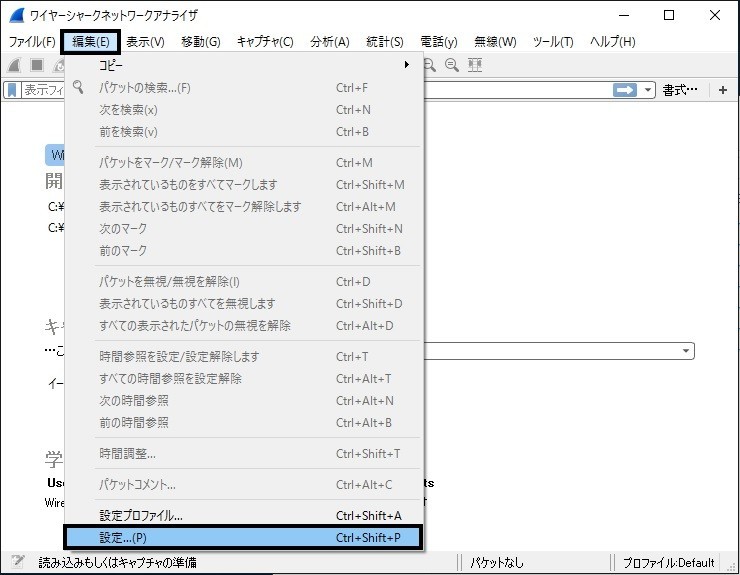The height and width of the screenshot is (575, 740).
Task: Choose 設定プロファイル... menu entry
Action: [x=244, y=516]
